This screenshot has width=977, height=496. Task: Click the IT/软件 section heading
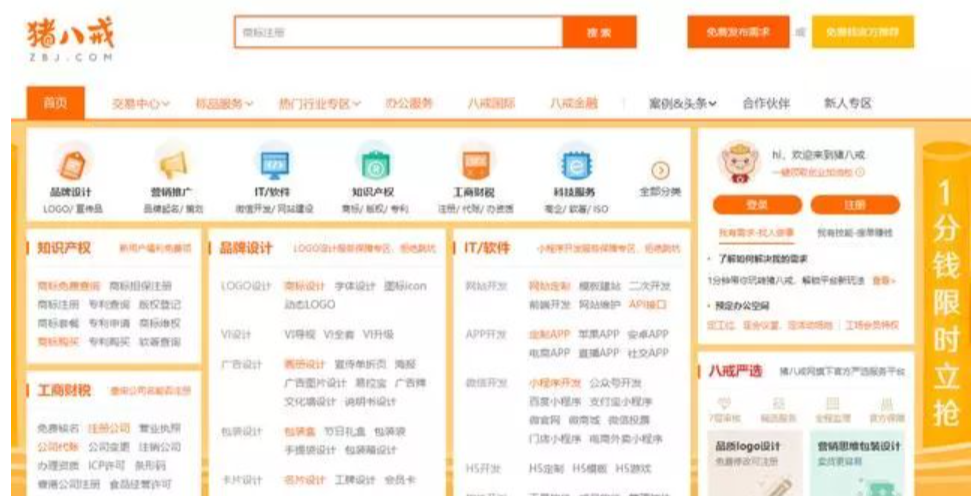point(487,248)
